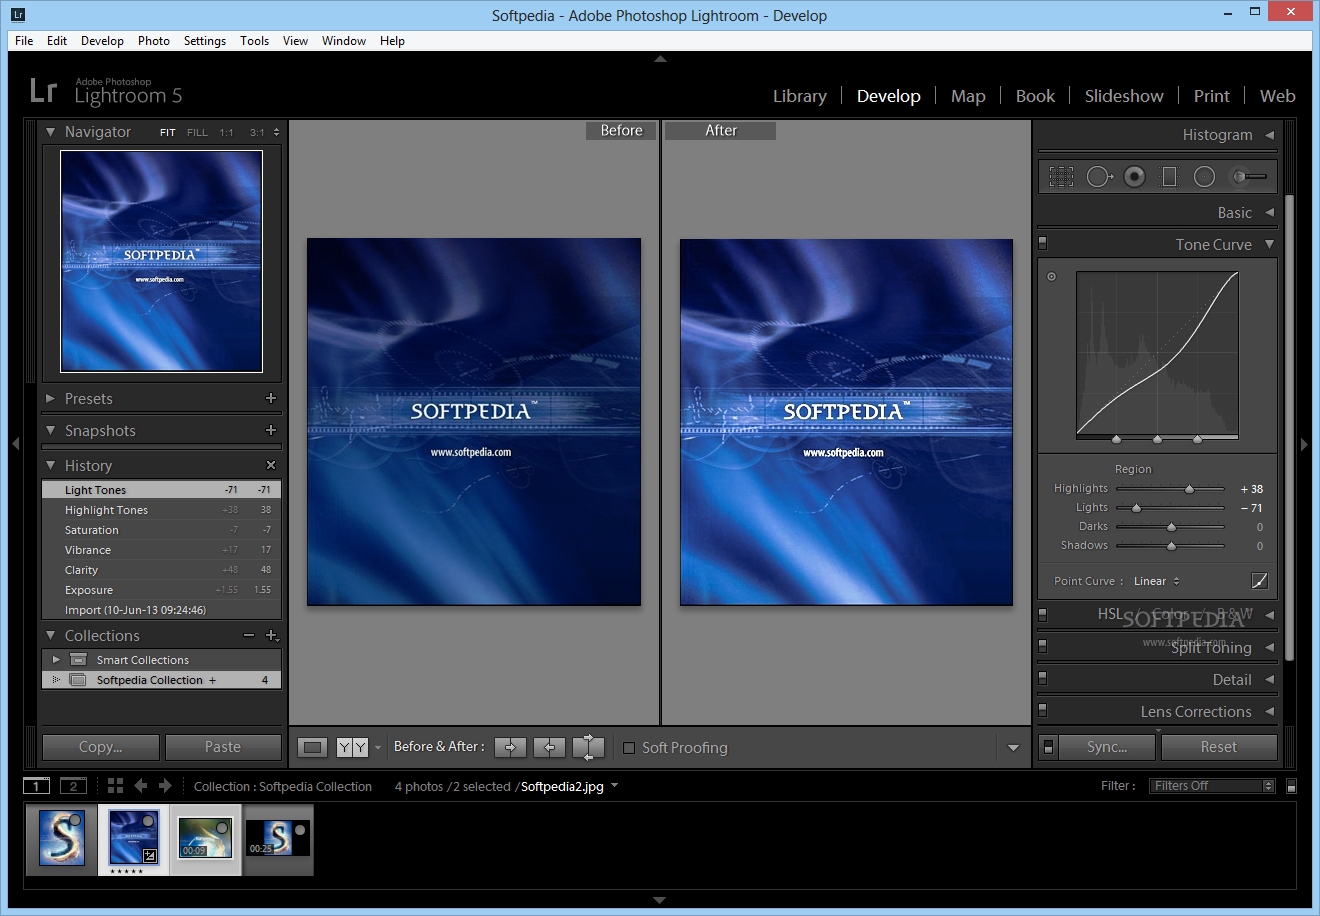
Task: Copy Before settings to After
Action: (x=510, y=747)
